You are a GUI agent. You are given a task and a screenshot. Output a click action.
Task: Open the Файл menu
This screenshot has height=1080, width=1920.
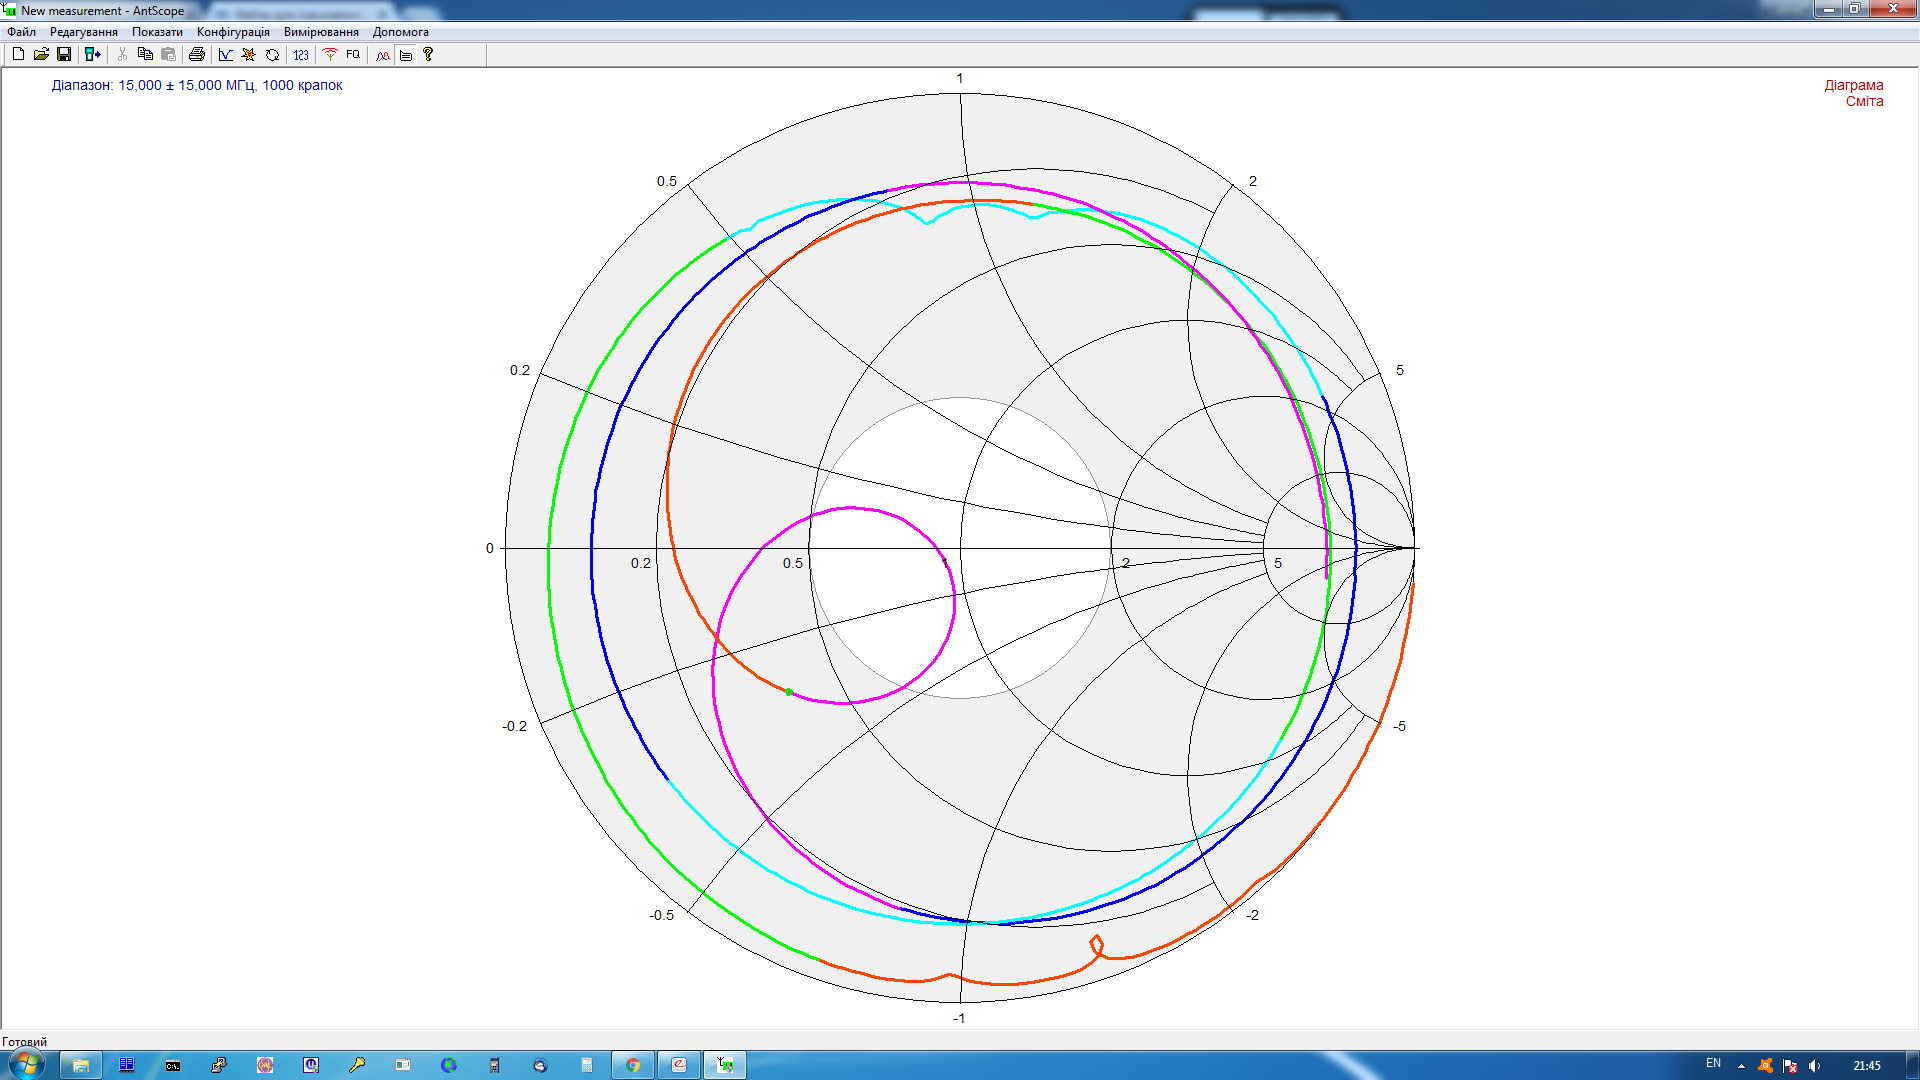21,32
